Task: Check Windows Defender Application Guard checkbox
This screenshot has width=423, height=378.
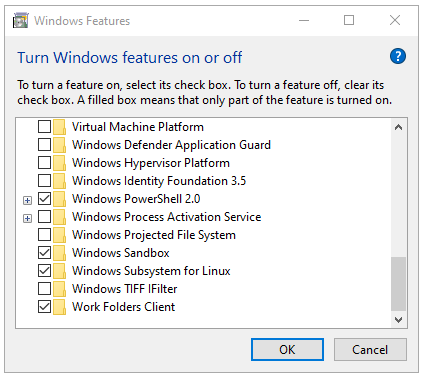Action: tap(44, 145)
